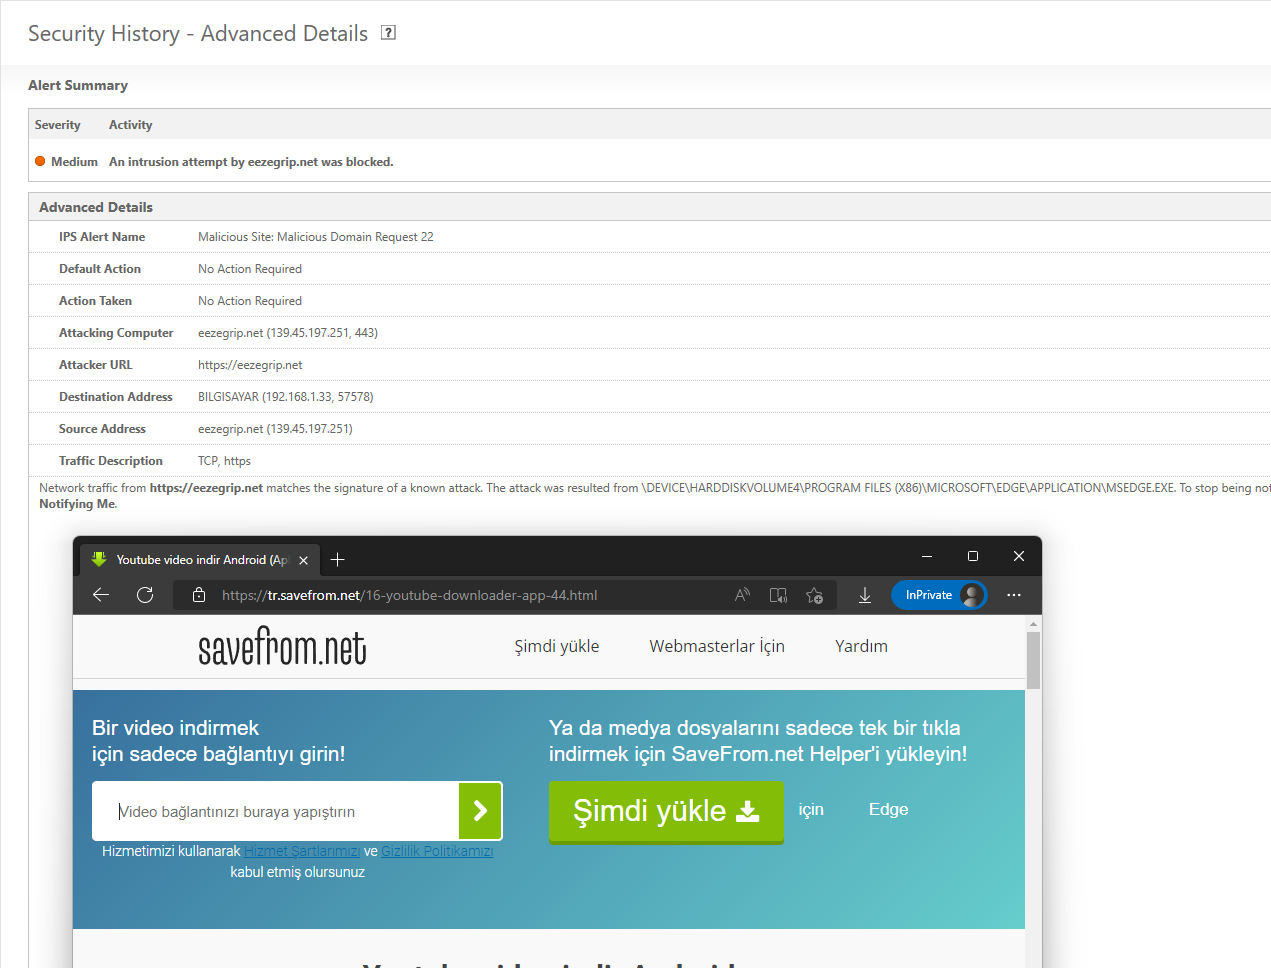The width and height of the screenshot is (1271, 968).
Task: View site information lock icon
Action: click(199, 595)
